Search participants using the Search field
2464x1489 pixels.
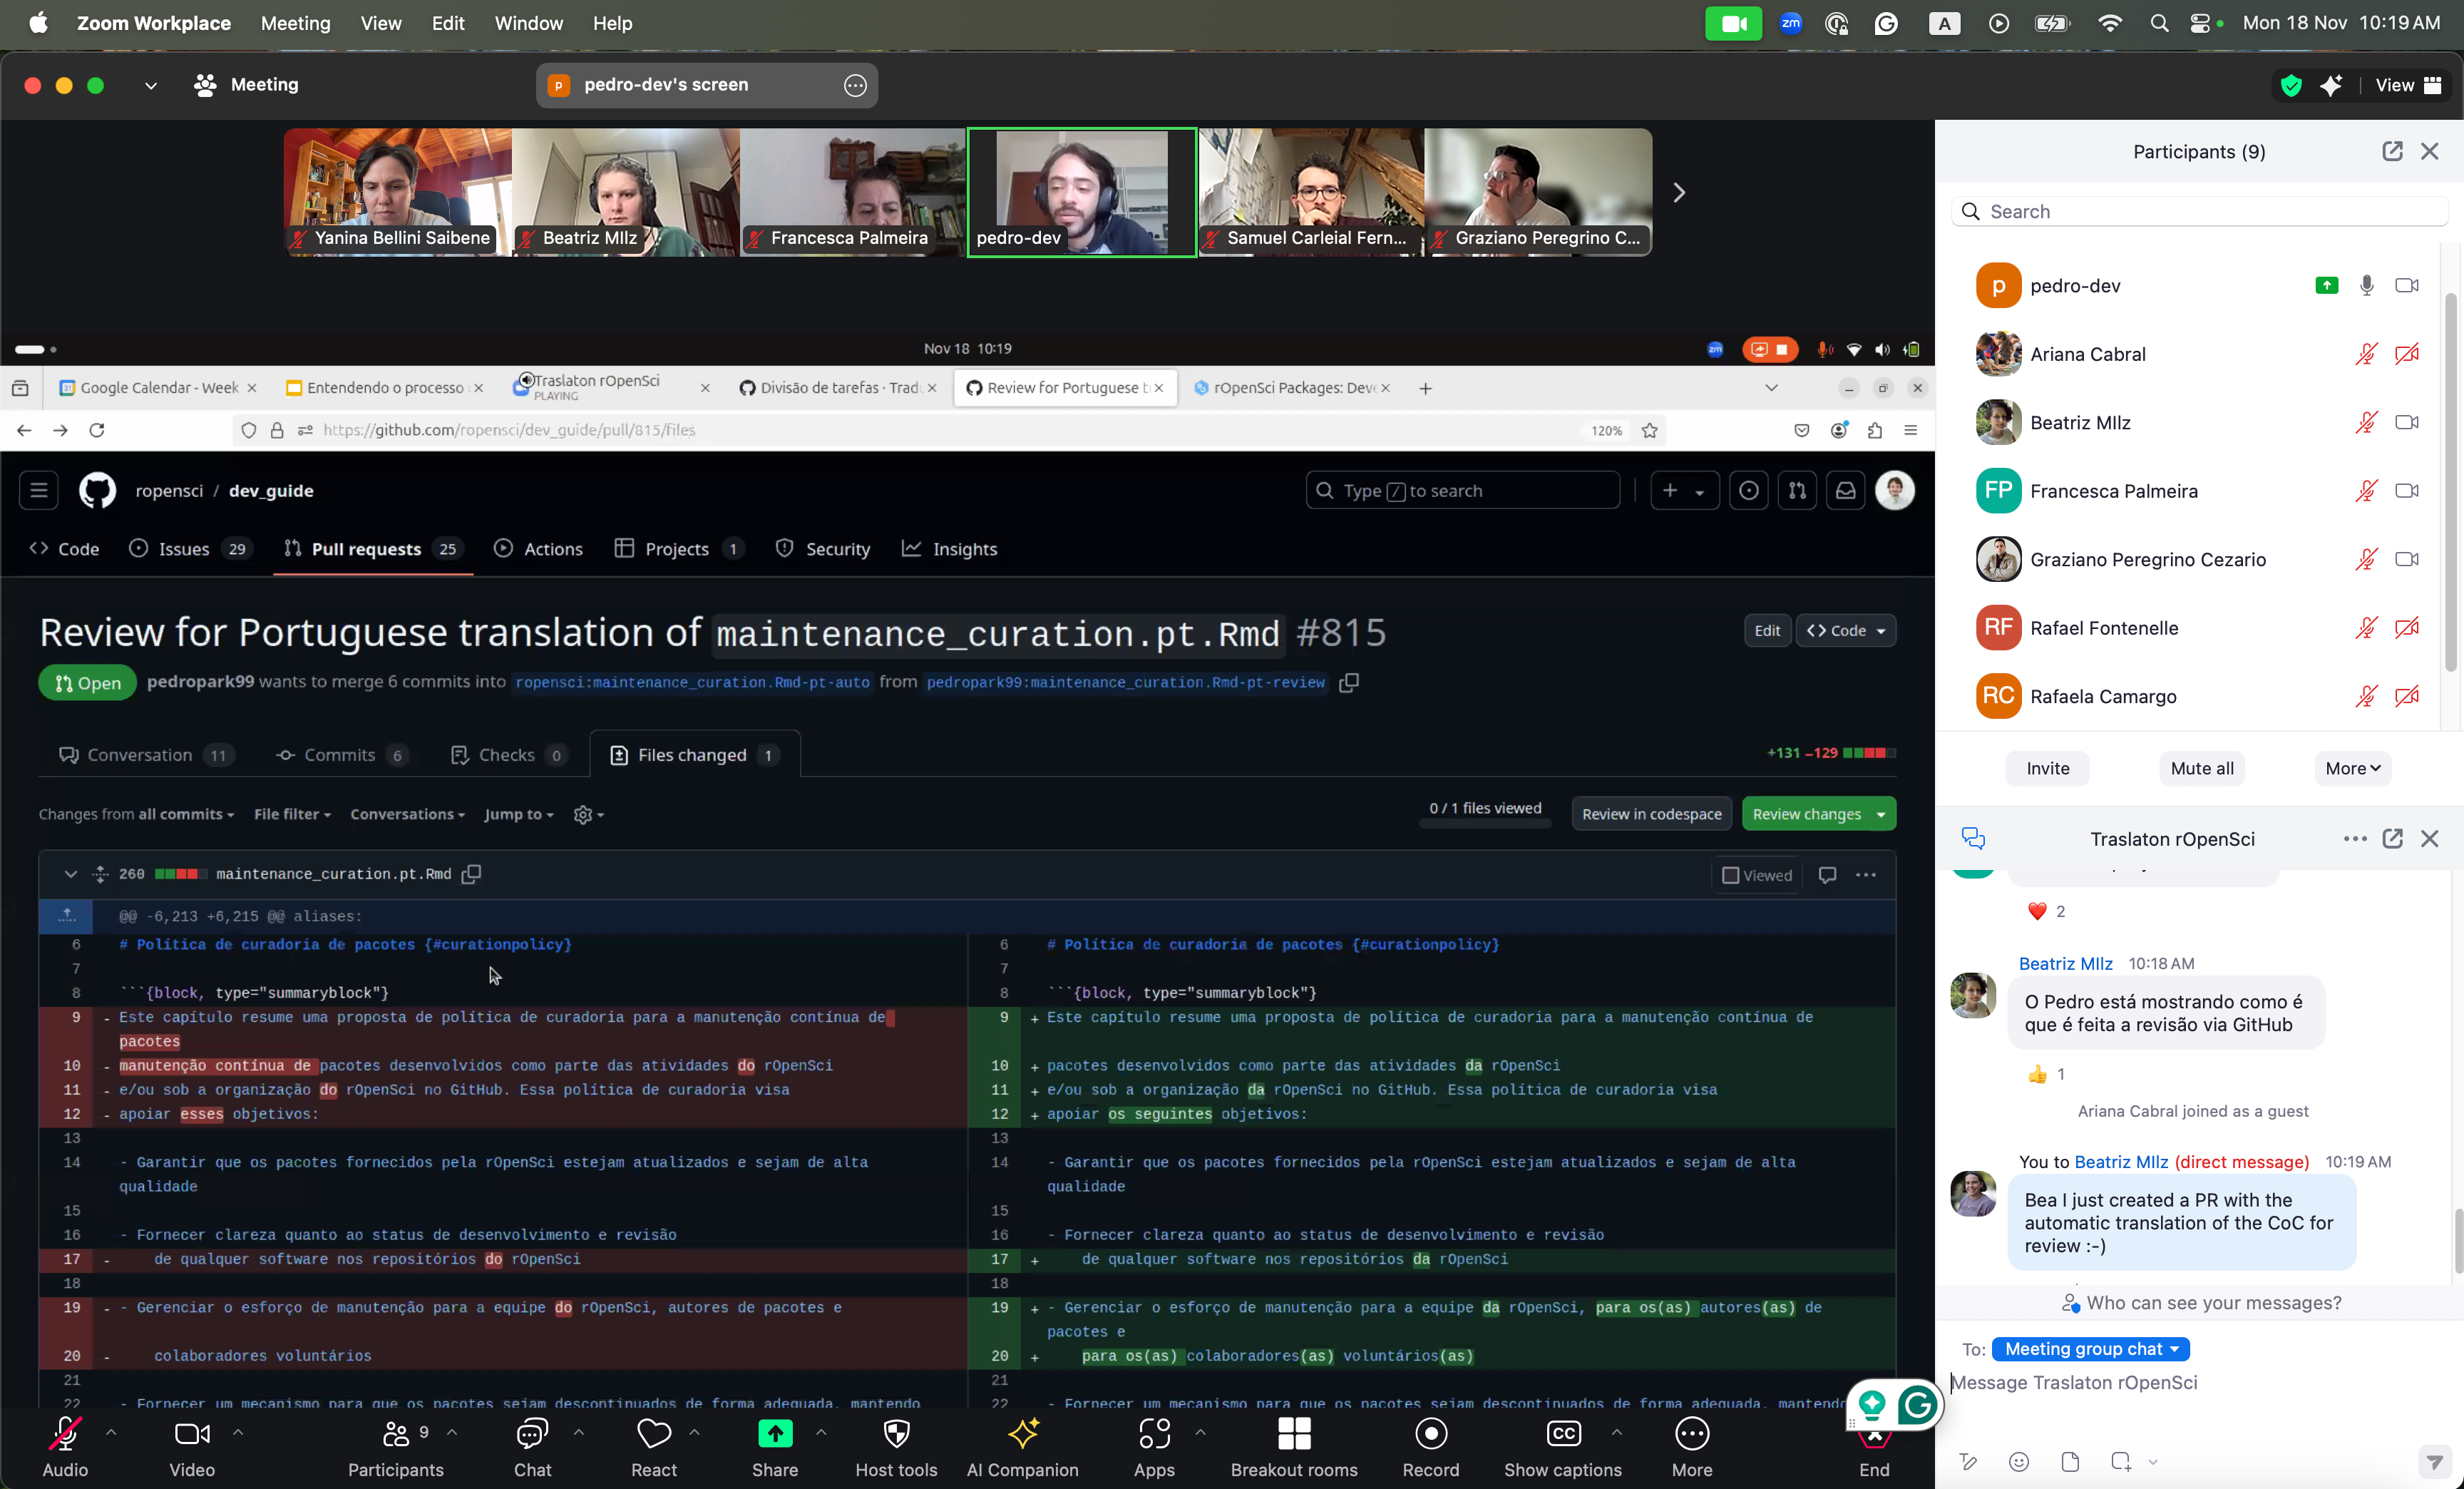coord(2199,211)
